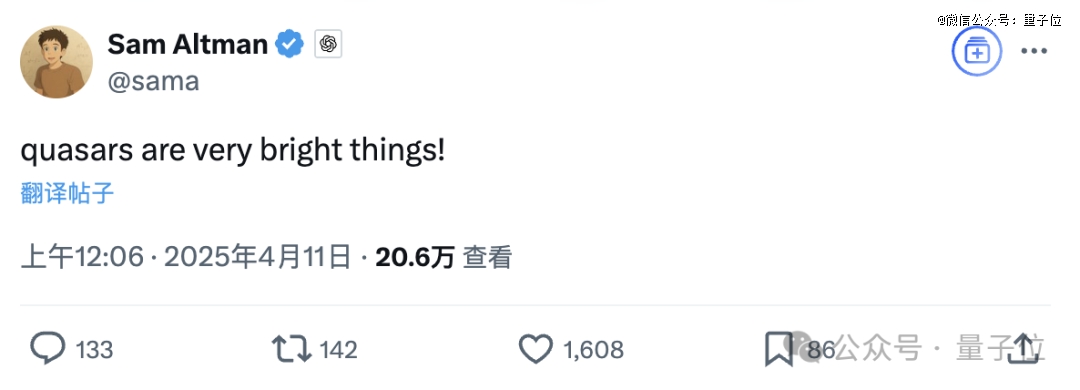Toggle the bookmark icon
The width and height of the screenshot is (1080, 390).
[779, 349]
